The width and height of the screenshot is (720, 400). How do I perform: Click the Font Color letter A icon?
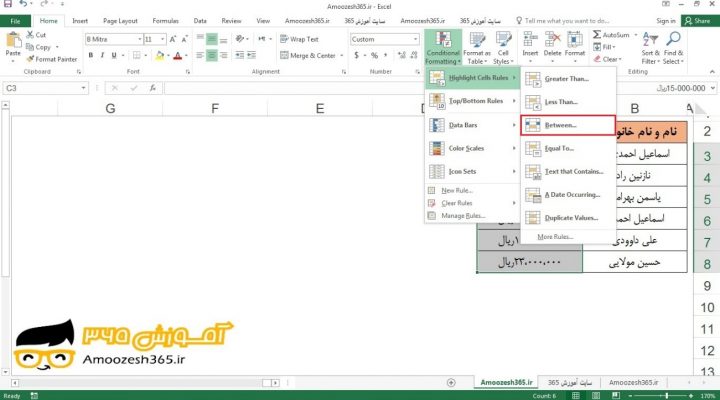[x=178, y=56]
